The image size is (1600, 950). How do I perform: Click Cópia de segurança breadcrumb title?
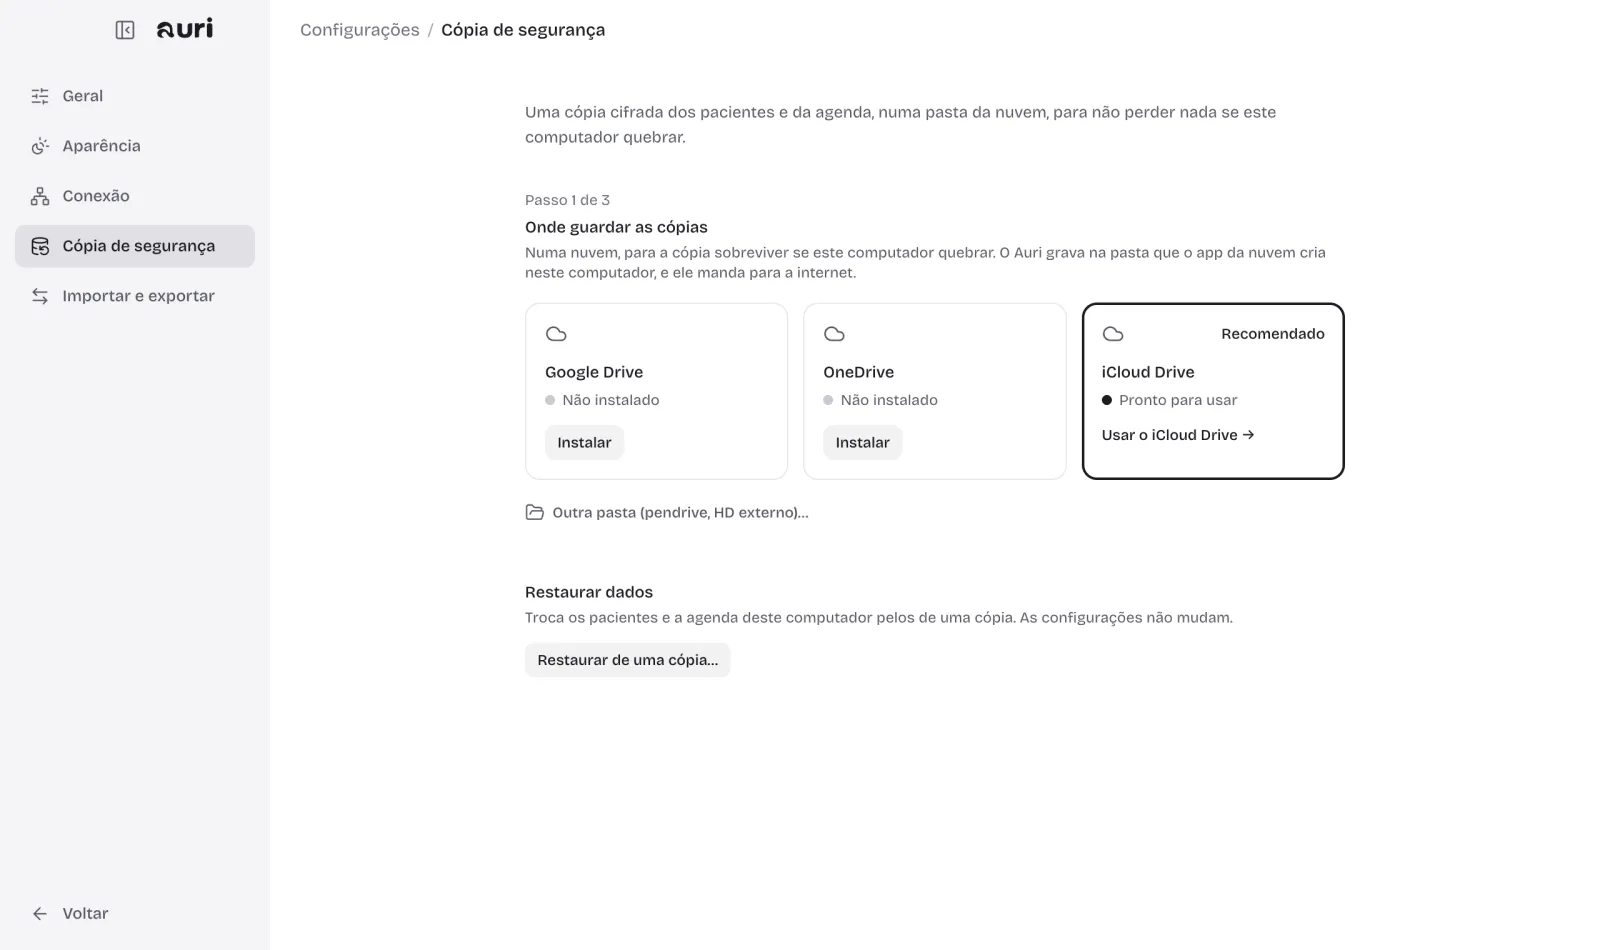523,30
